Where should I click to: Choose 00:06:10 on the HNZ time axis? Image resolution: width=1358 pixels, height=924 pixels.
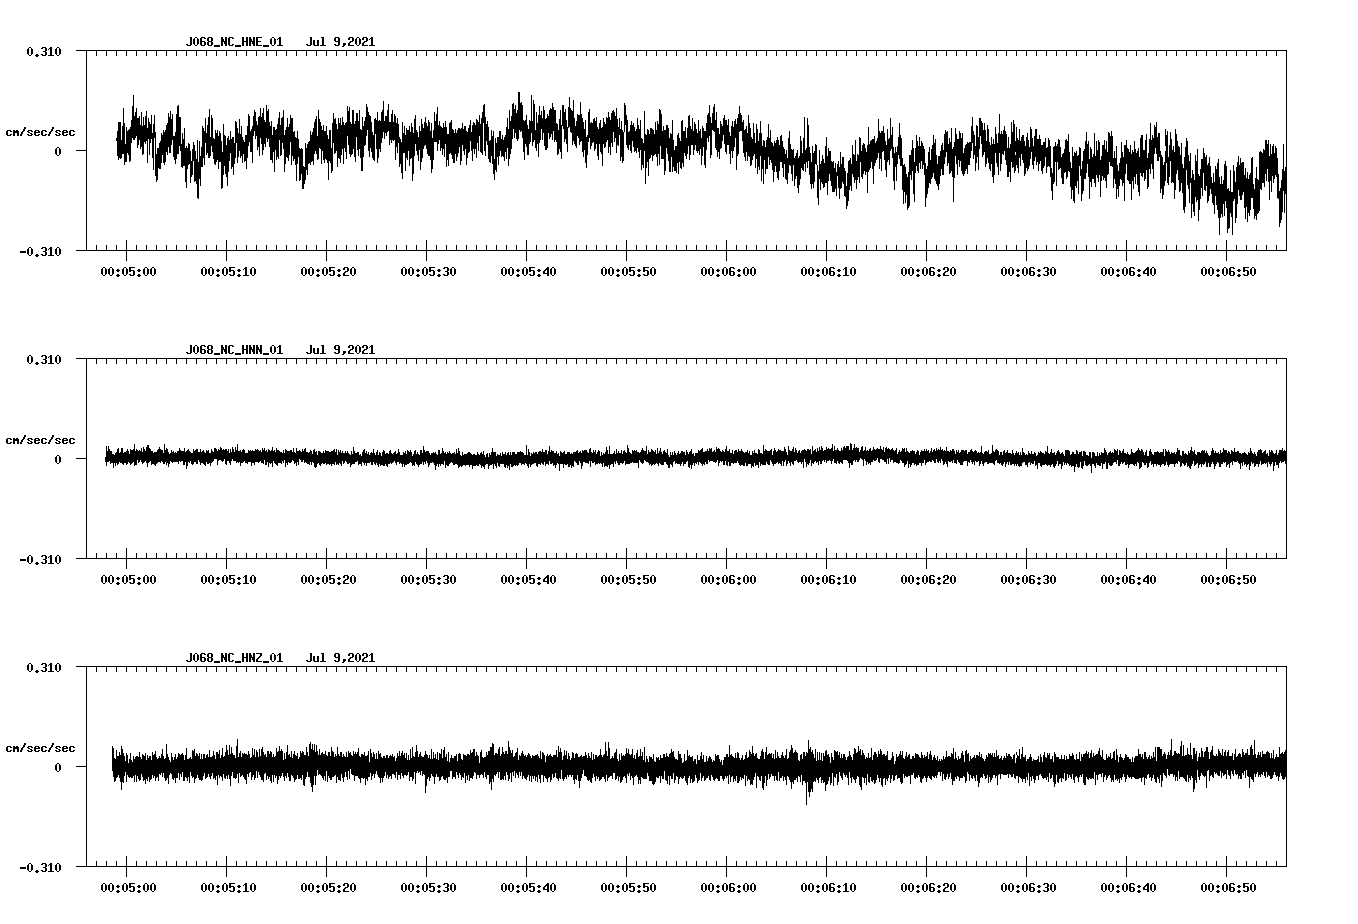tap(828, 888)
